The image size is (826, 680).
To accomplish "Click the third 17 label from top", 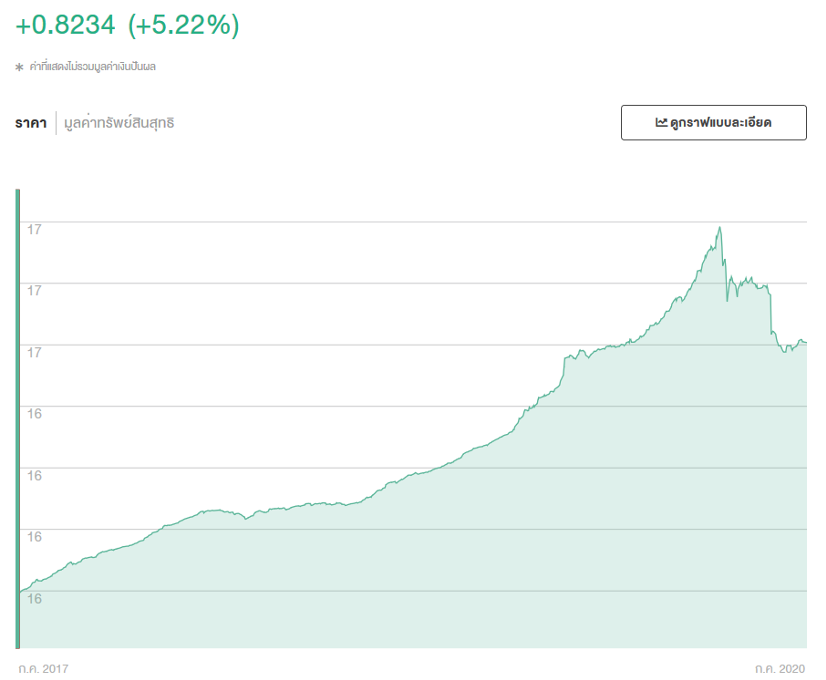I will pyautogui.click(x=34, y=352).
